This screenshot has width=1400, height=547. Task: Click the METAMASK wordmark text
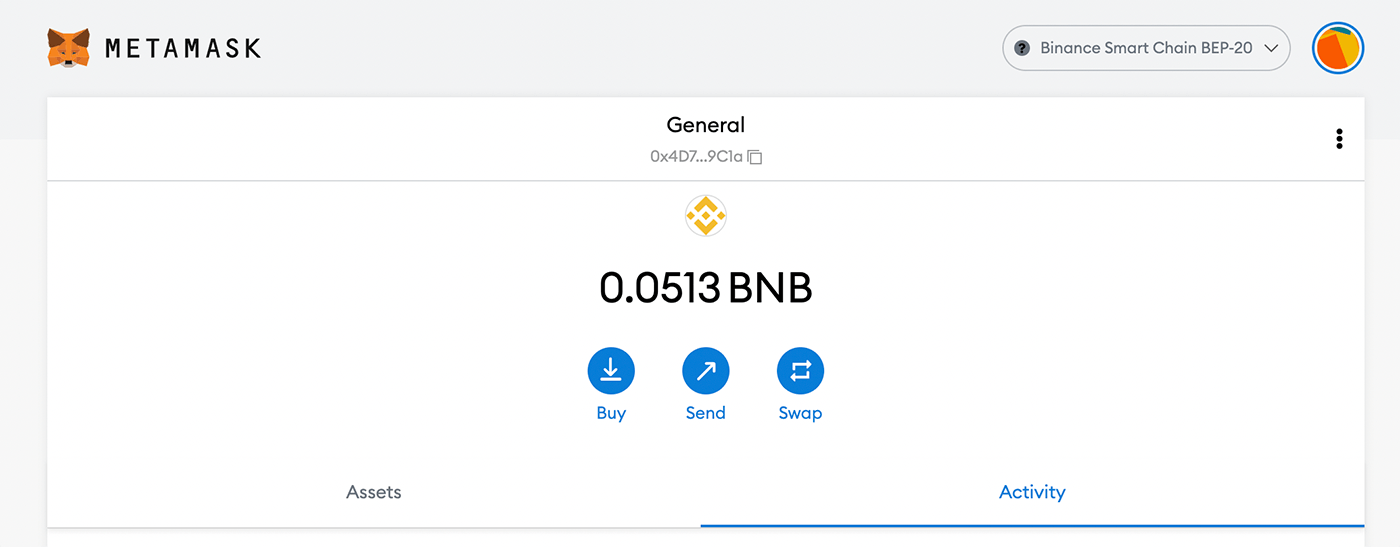tap(183, 48)
